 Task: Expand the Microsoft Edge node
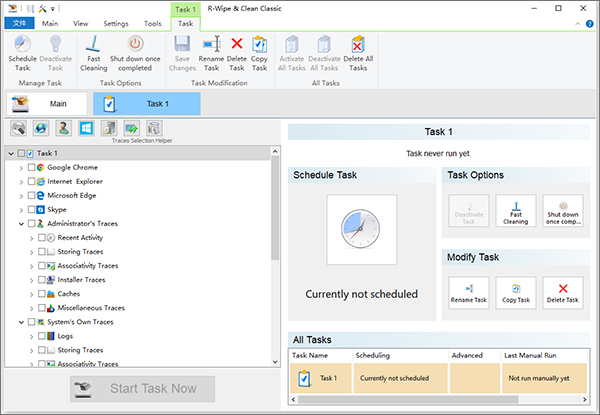point(21,196)
